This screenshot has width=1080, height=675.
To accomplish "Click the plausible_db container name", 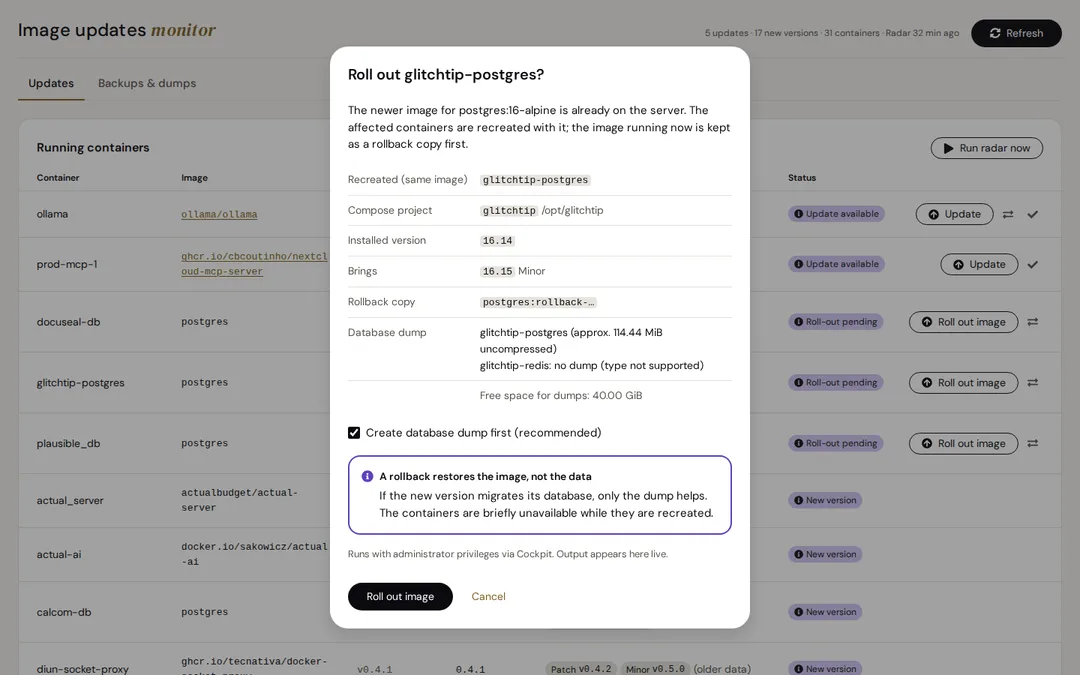I will coord(68,444).
